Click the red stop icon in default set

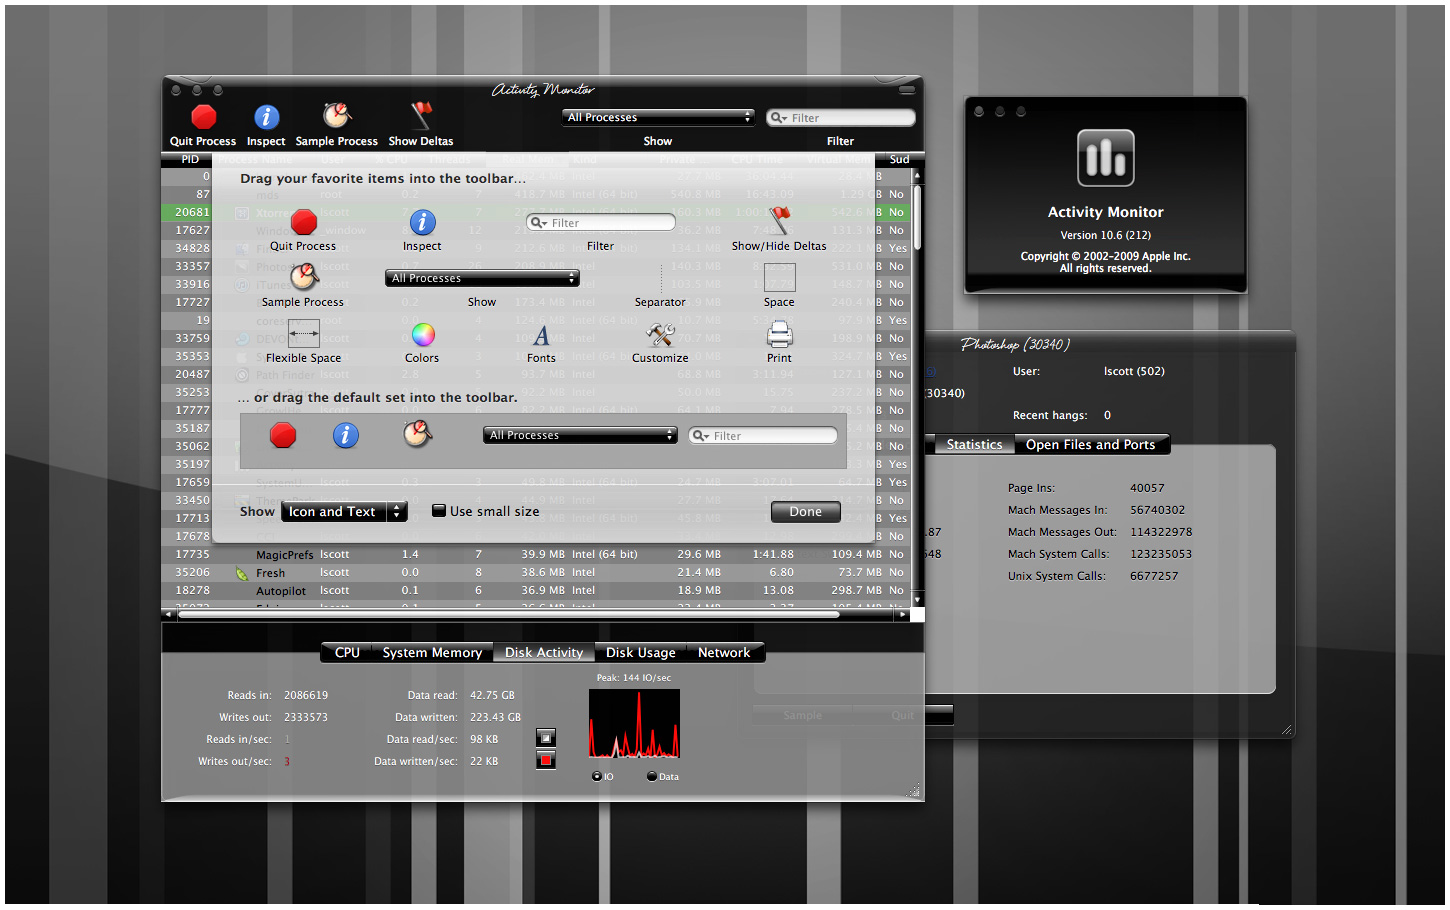pos(284,435)
